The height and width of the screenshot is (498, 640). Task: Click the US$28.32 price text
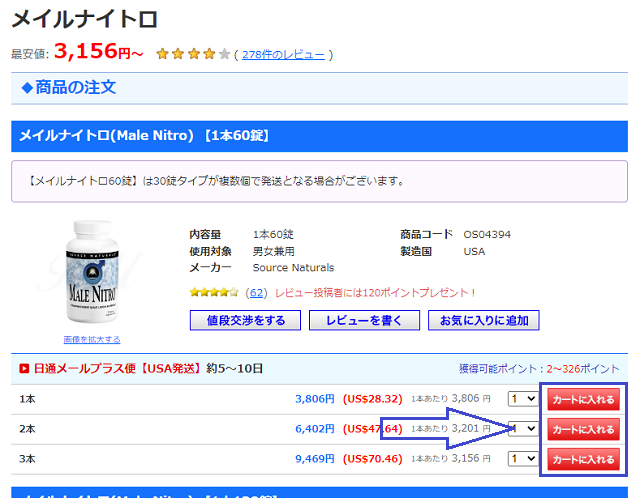[373, 399]
